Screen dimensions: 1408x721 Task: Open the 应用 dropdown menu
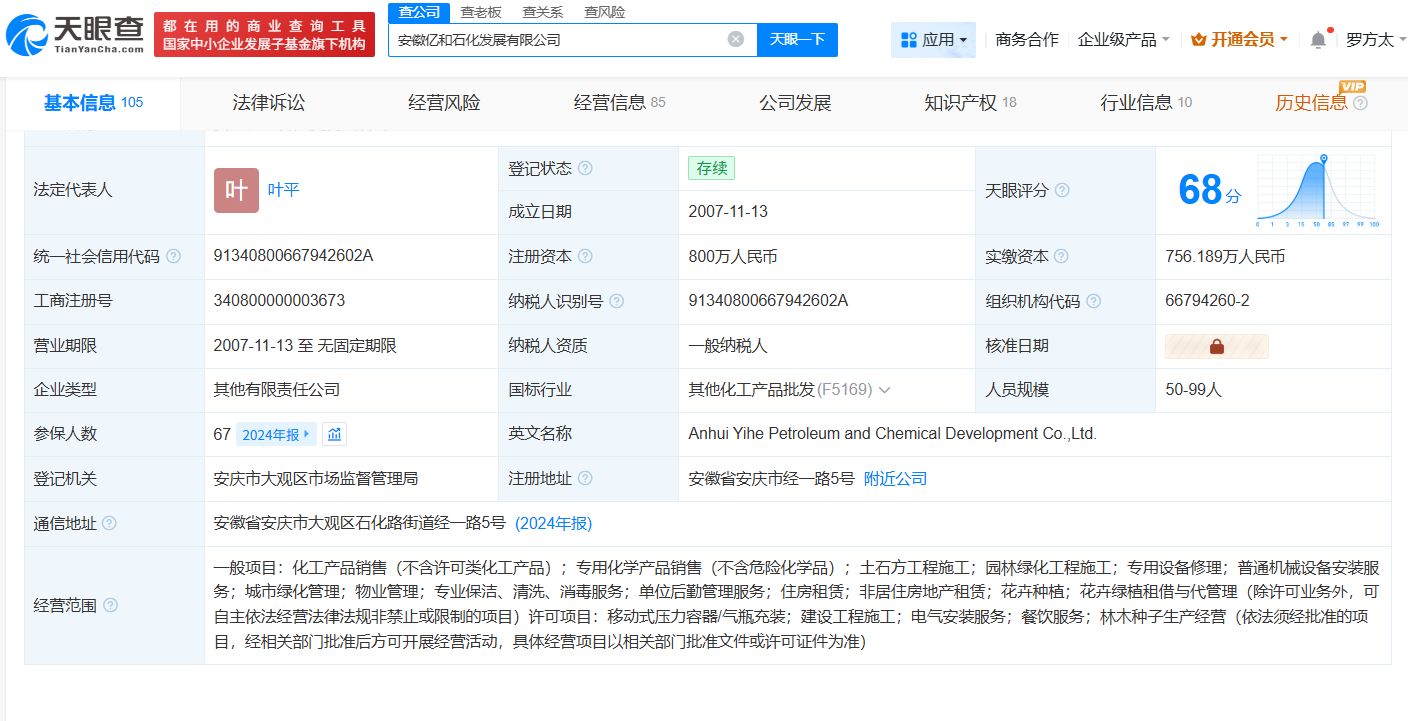click(x=934, y=40)
